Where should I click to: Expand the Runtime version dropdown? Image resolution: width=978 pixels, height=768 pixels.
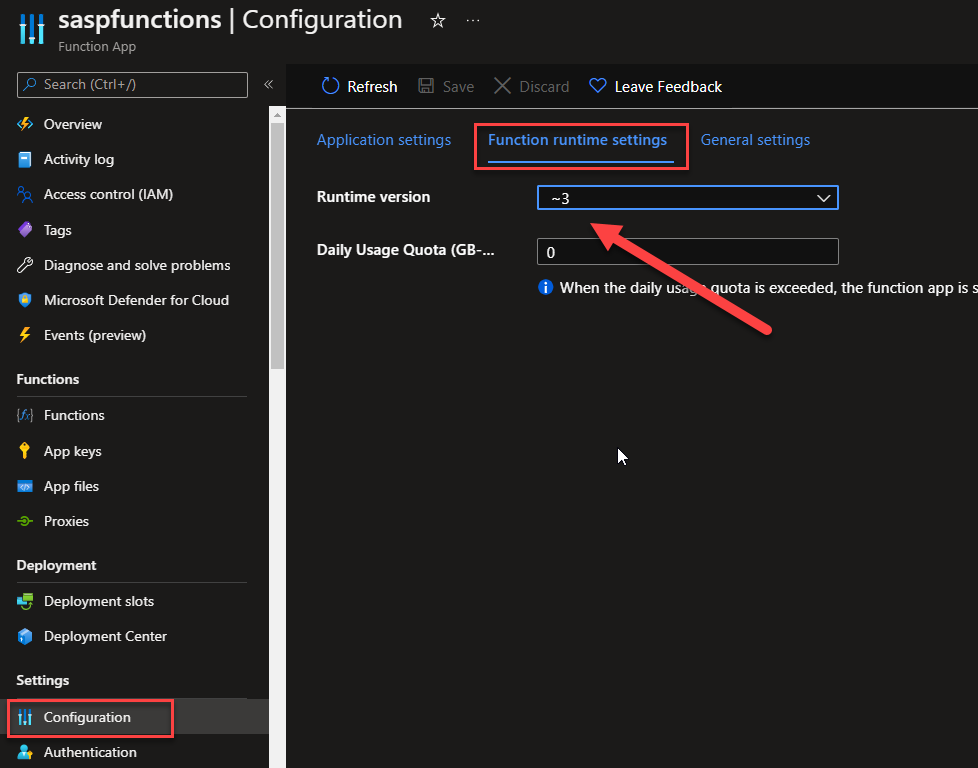click(687, 198)
